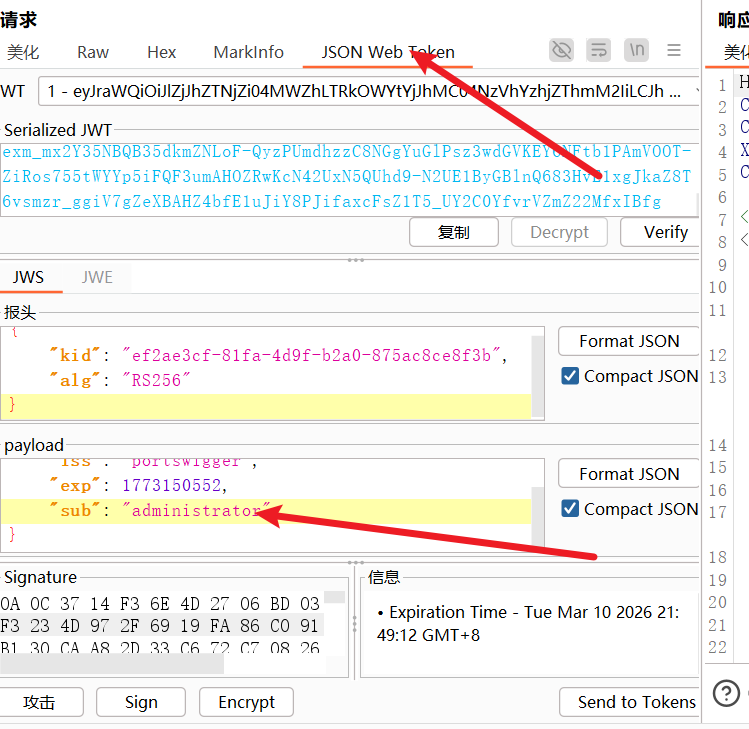This screenshot has height=729, width=749.
Task: Click the help question mark icon
Action: (728, 692)
